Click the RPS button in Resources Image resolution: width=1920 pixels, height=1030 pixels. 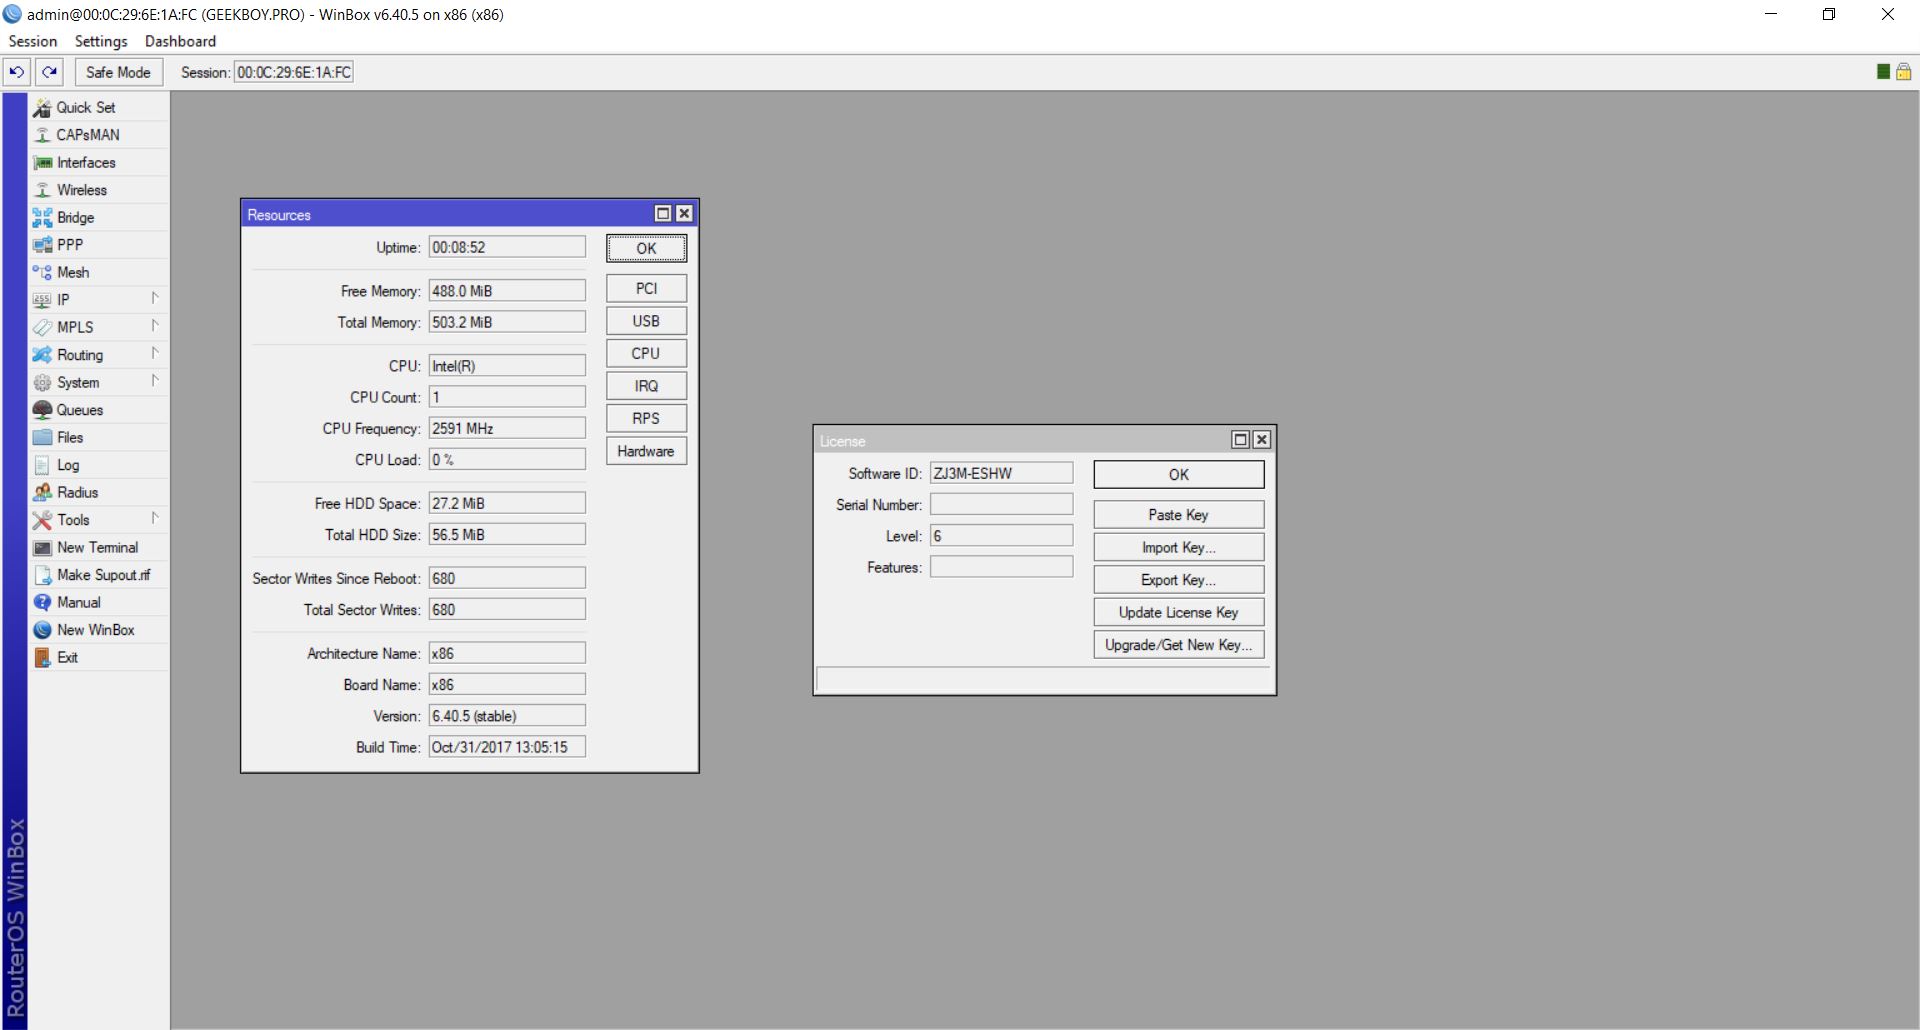tap(646, 418)
